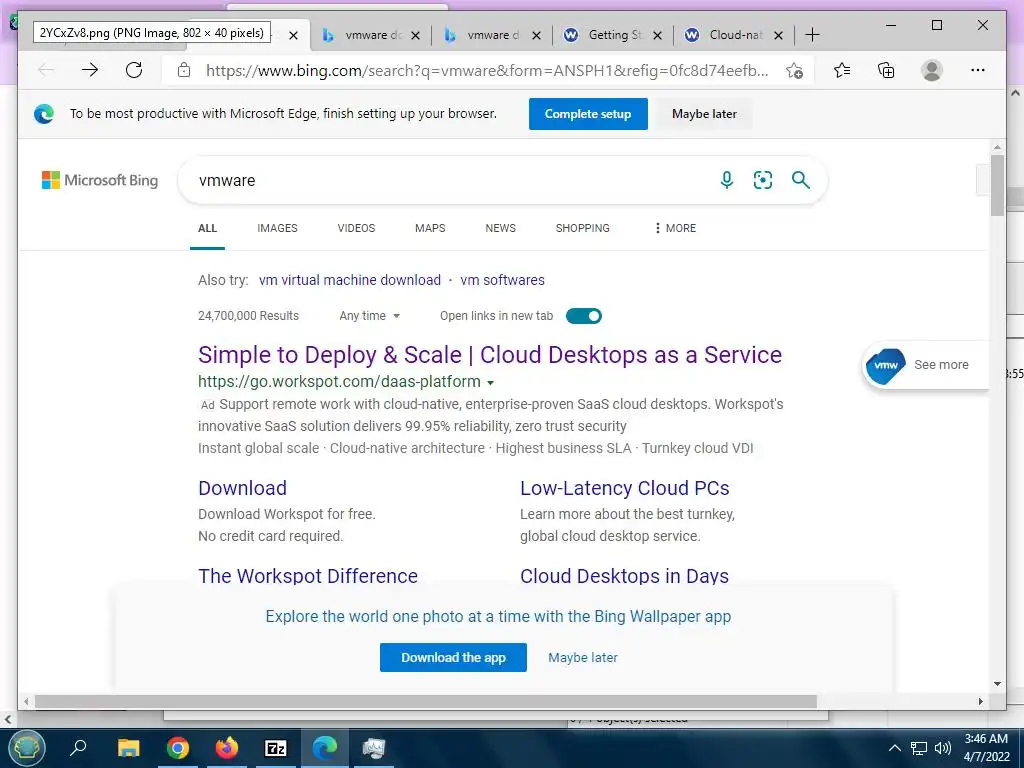Click the Edge icon in taskbar

click(325, 748)
